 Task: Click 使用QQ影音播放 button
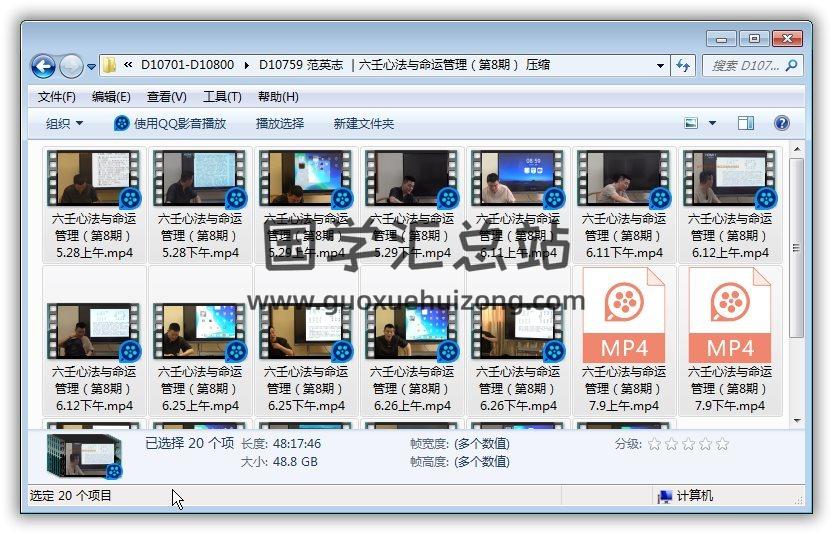(x=170, y=123)
